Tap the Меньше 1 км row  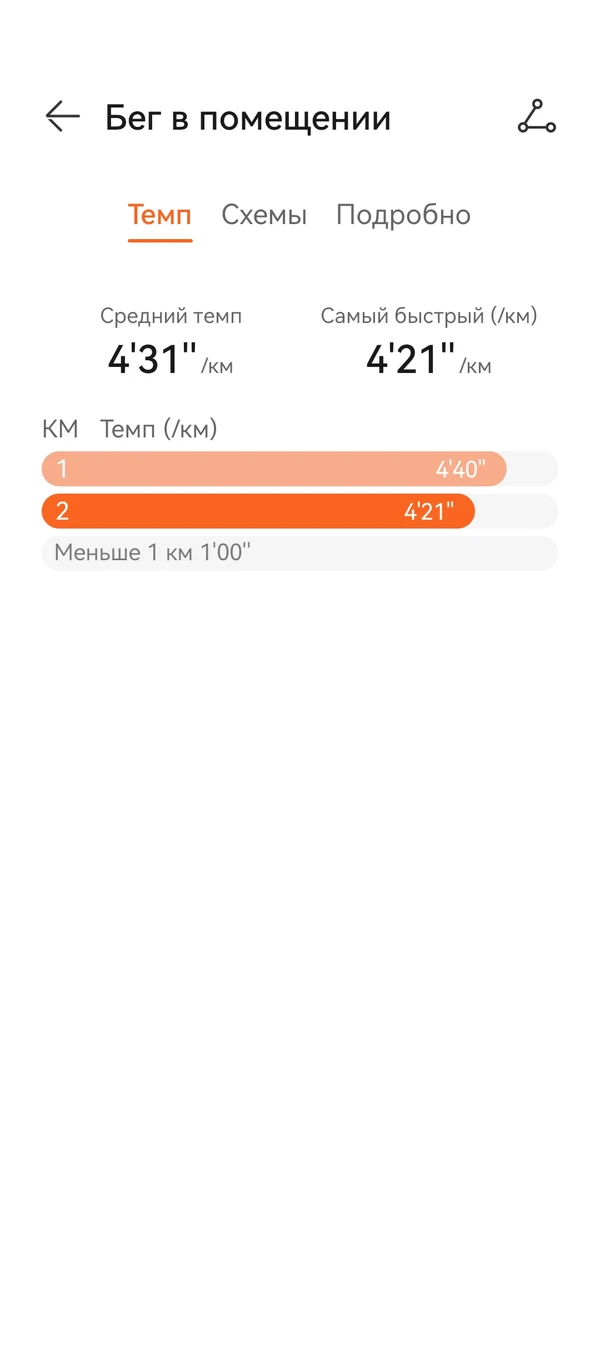coord(299,553)
